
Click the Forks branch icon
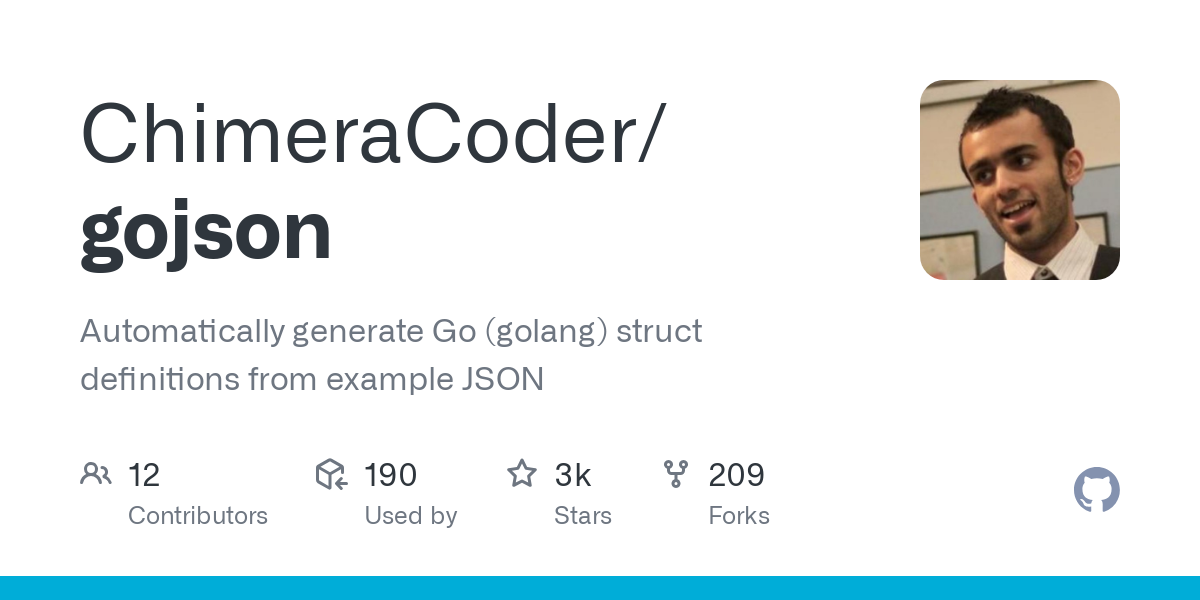(x=676, y=474)
